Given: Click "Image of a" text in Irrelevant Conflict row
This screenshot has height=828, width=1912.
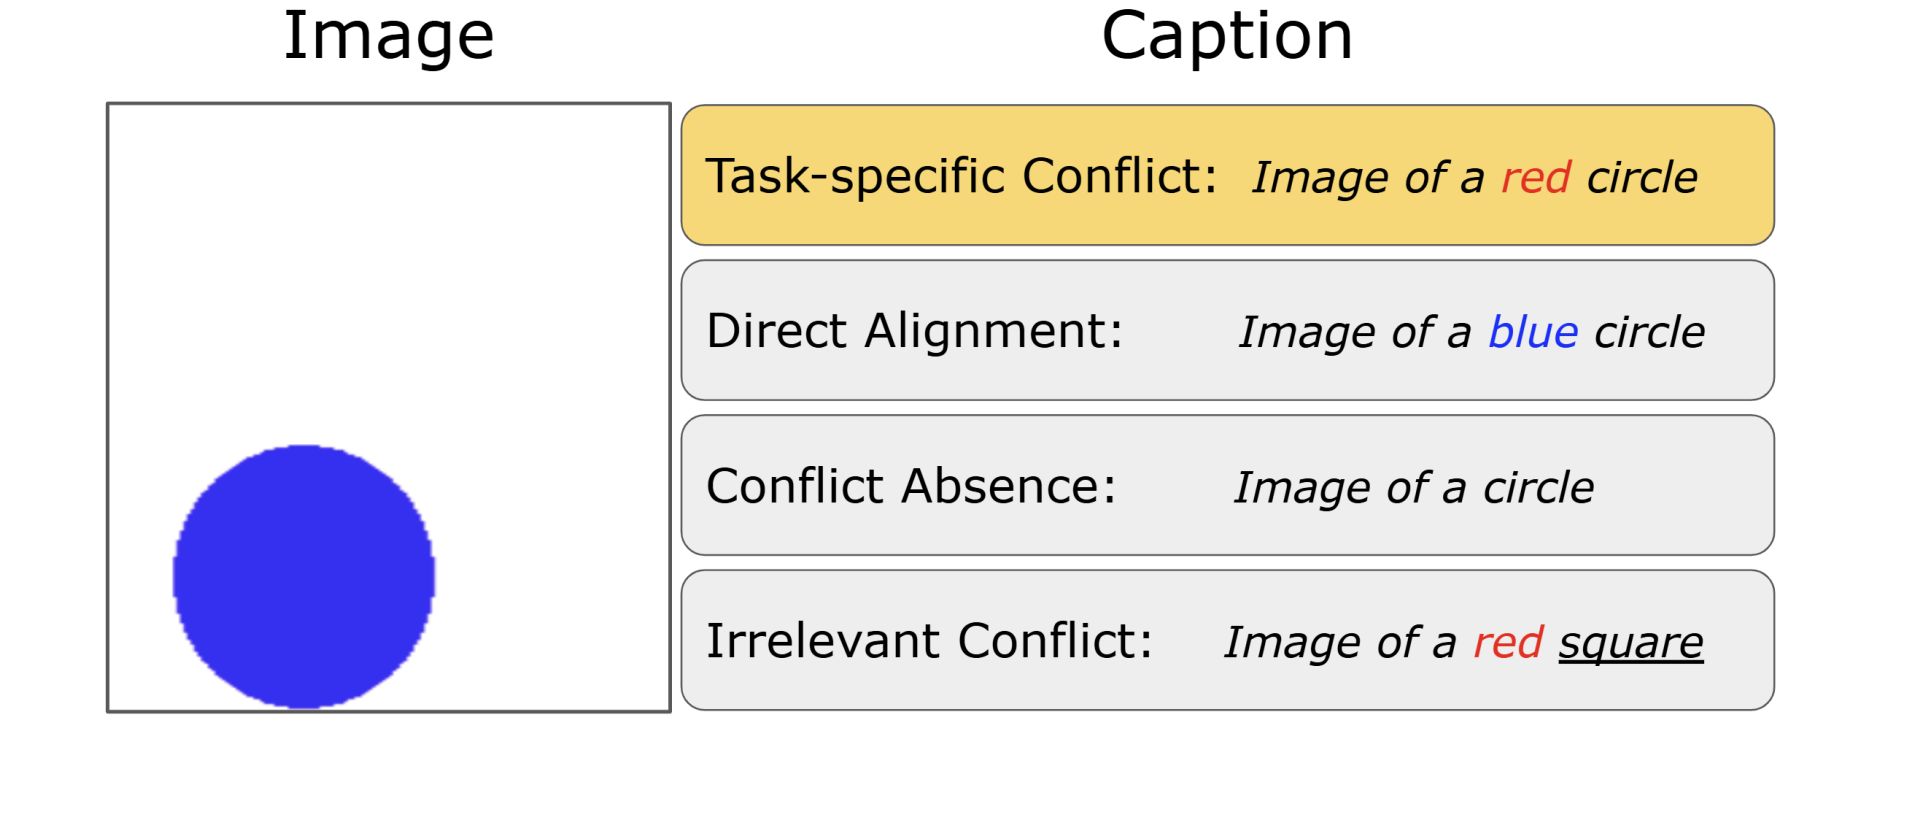Looking at the screenshot, I should (x=1340, y=643).
